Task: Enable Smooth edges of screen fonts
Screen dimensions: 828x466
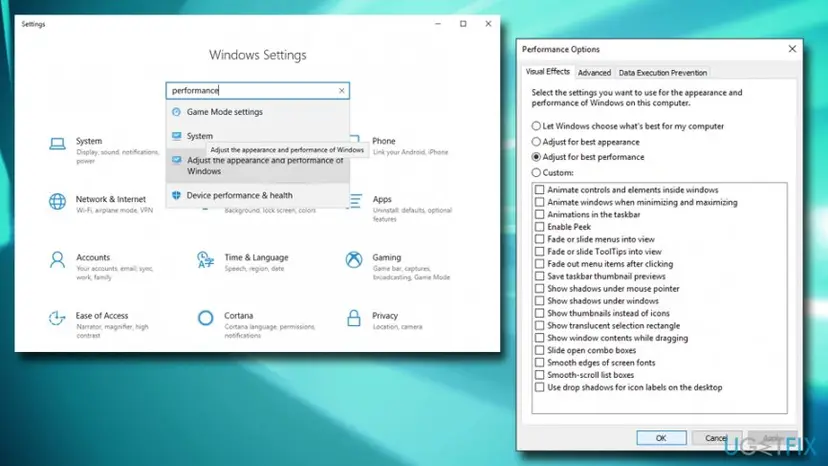Action: [539, 362]
